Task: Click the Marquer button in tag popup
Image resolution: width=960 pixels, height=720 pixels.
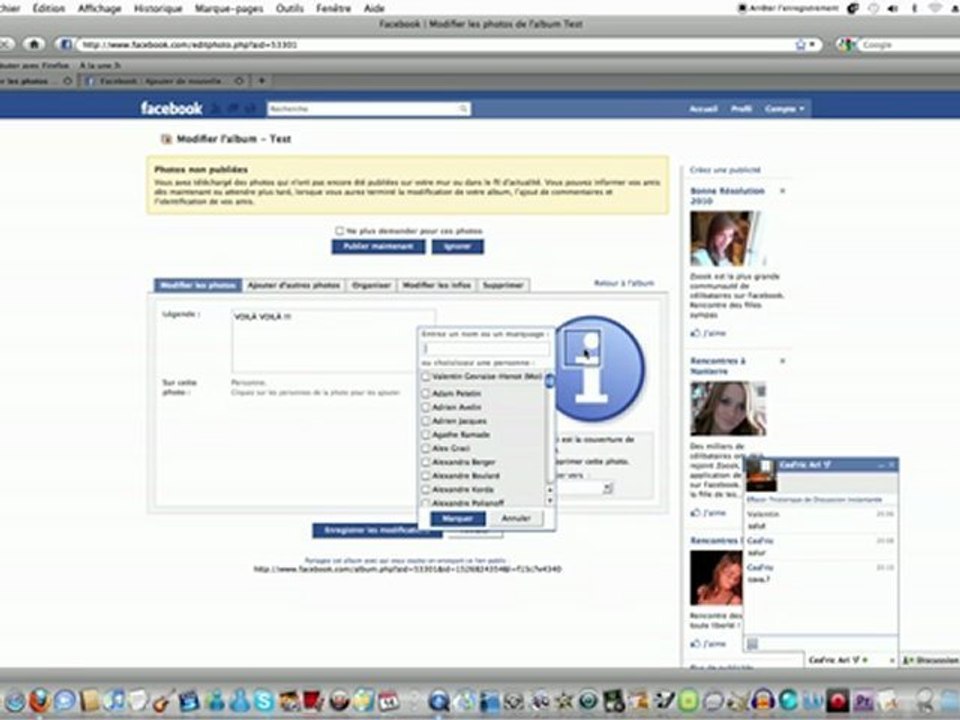Action: point(458,519)
